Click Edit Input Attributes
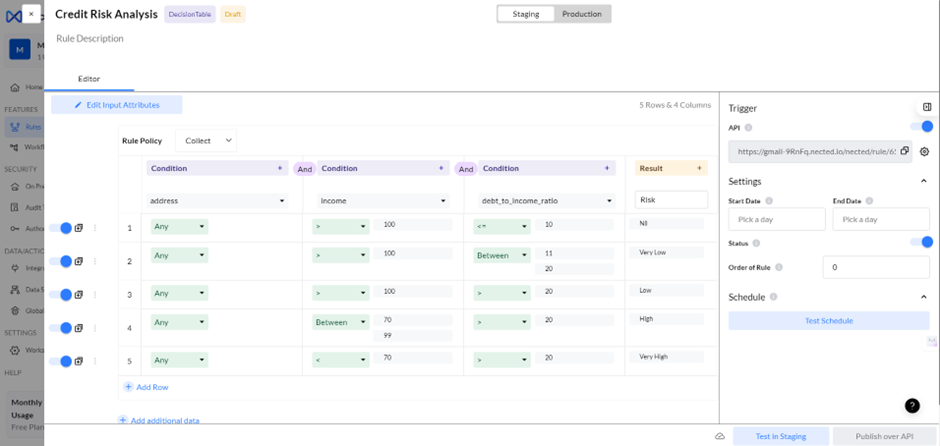This screenshot has width=940, height=446. click(x=117, y=105)
